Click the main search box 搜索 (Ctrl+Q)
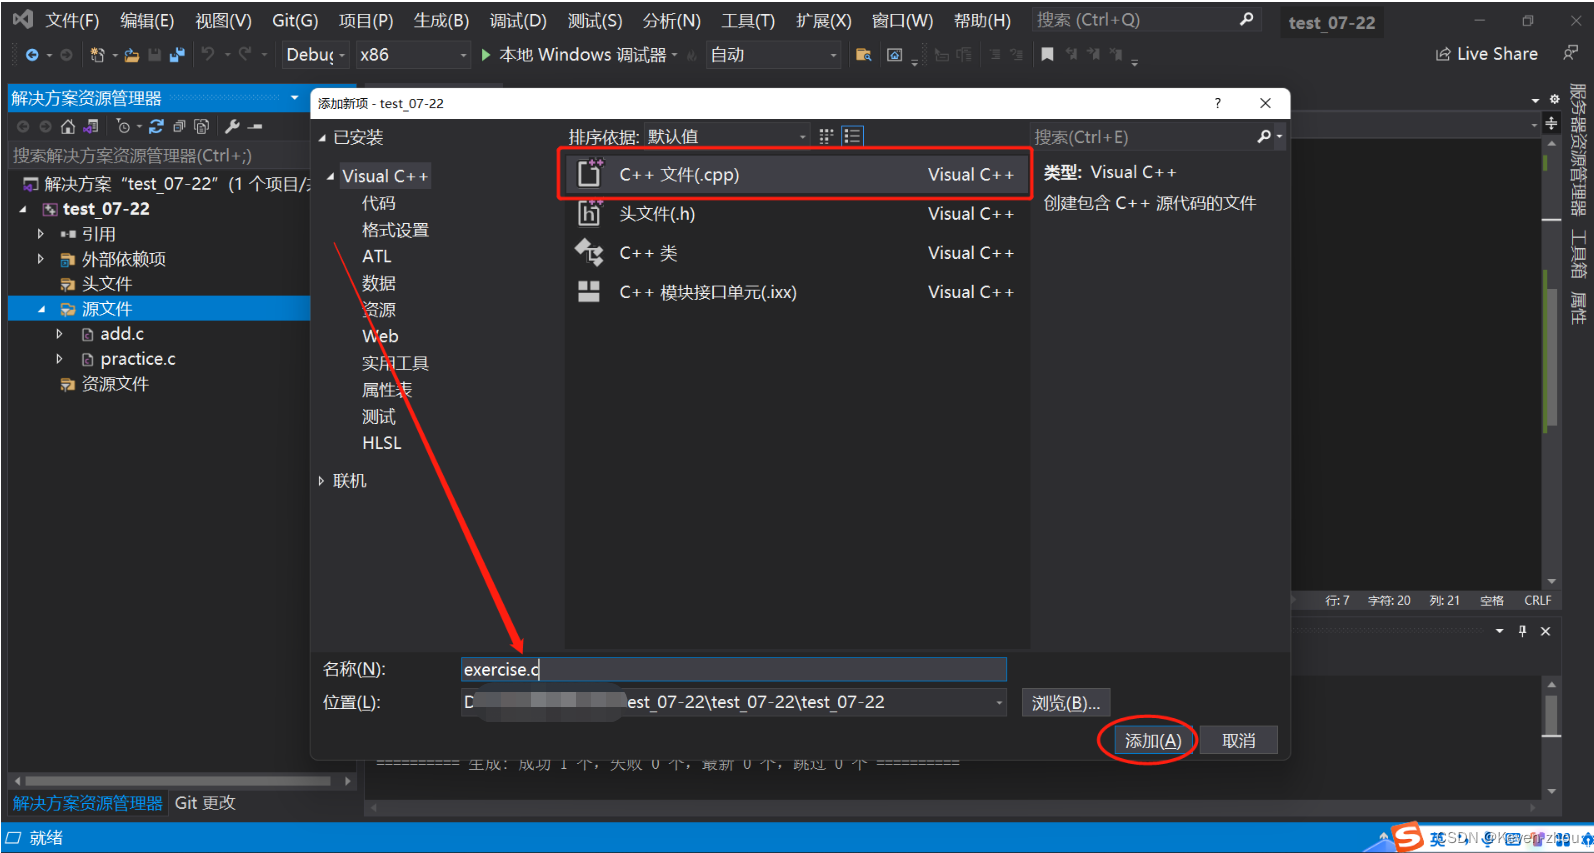Viewport: 1594px width, 853px height. coord(1145,20)
